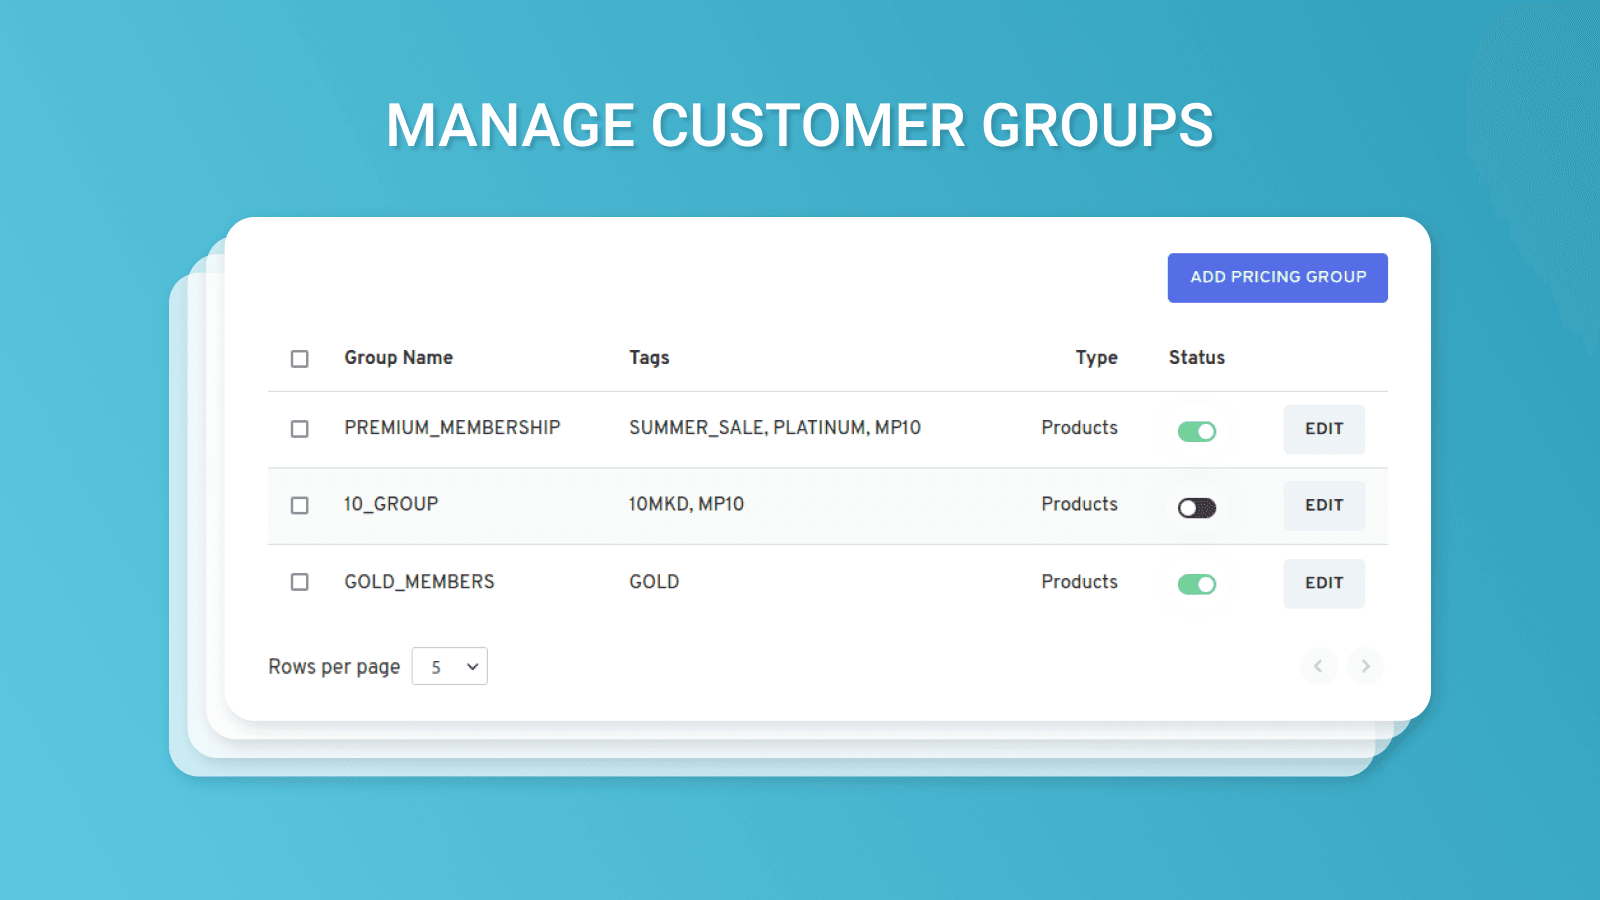This screenshot has width=1600, height=900.
Task: Enable the 10_GROUP status toggle
Action: [1197, 507]
